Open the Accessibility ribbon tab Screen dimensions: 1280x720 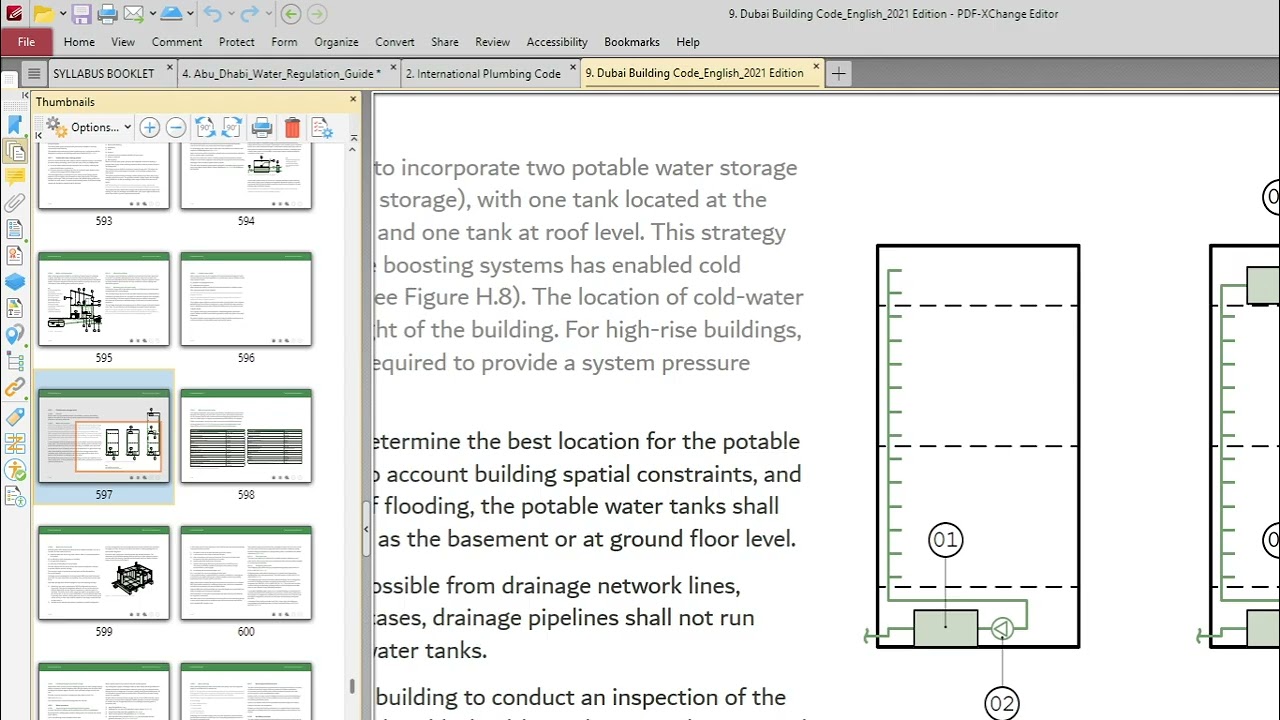(557, 42)
